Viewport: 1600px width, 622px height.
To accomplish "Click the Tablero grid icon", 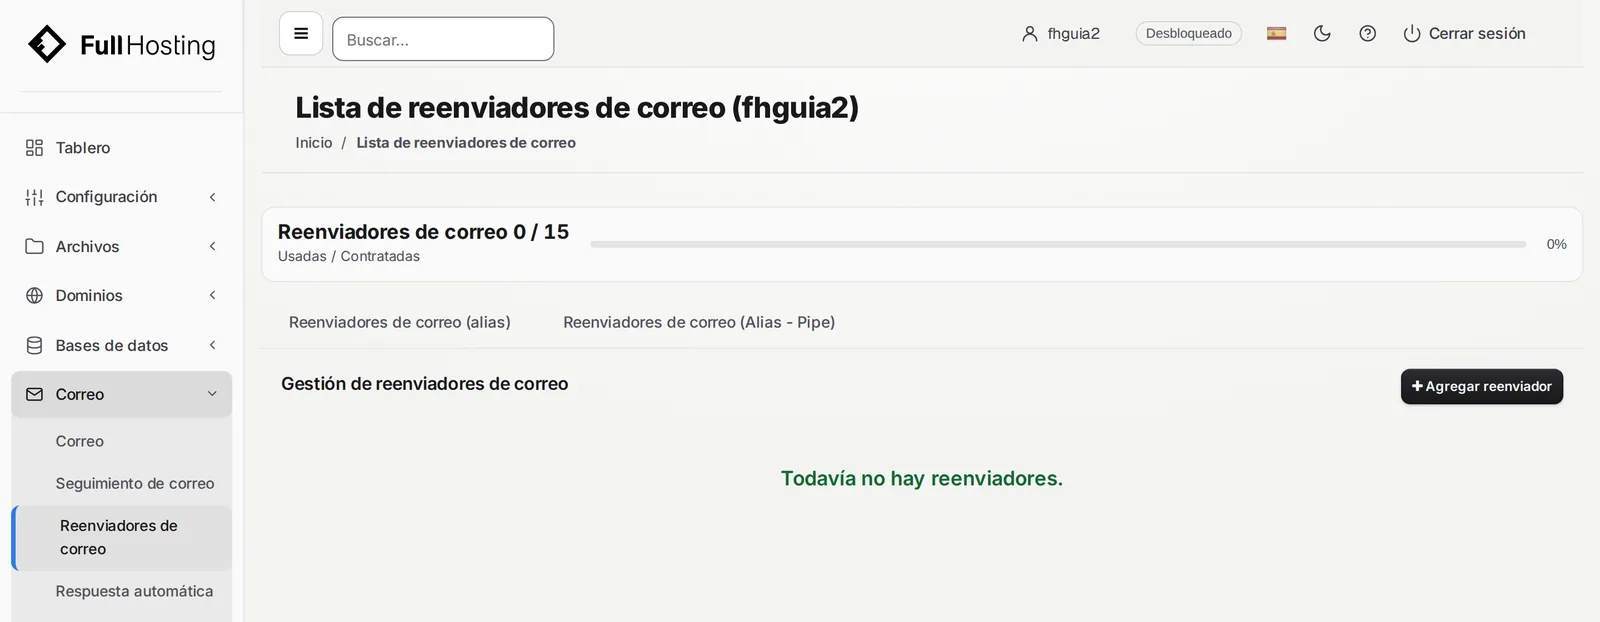I will [34, 148].
